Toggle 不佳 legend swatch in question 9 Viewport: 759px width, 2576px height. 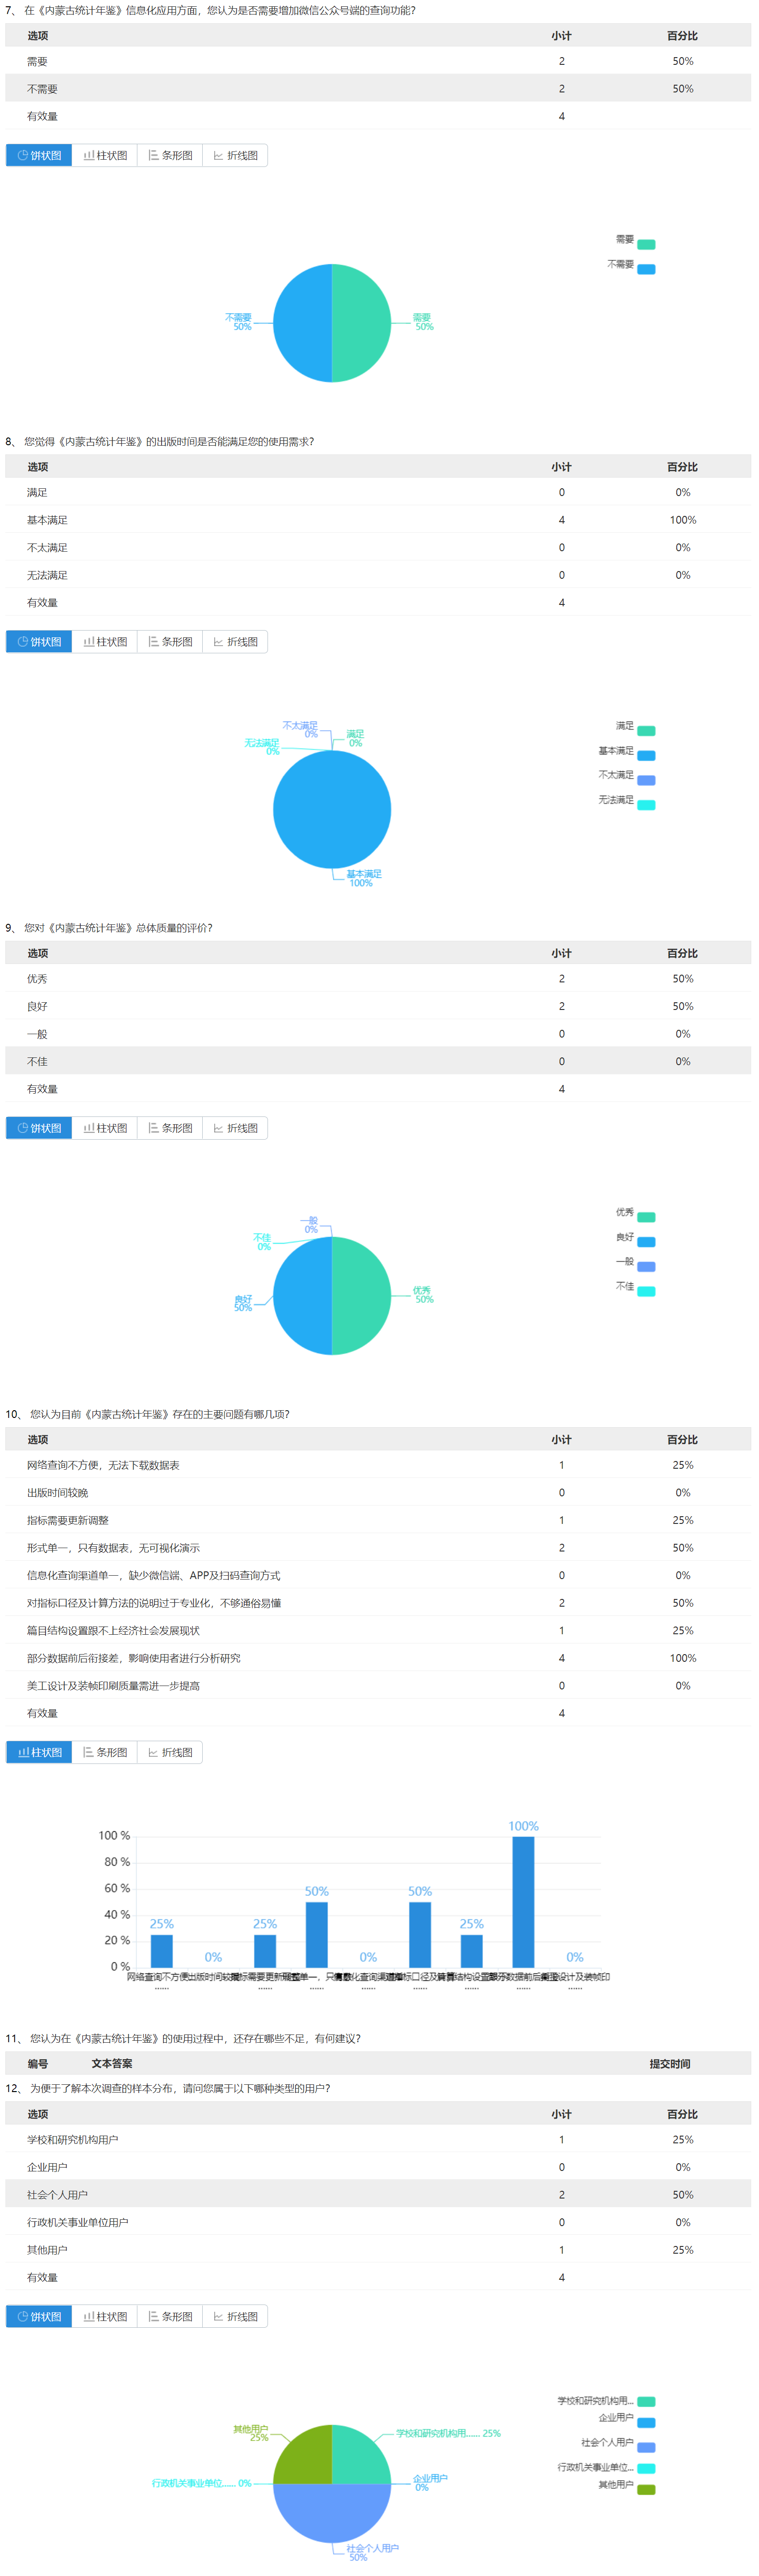tap(646, 1291)
